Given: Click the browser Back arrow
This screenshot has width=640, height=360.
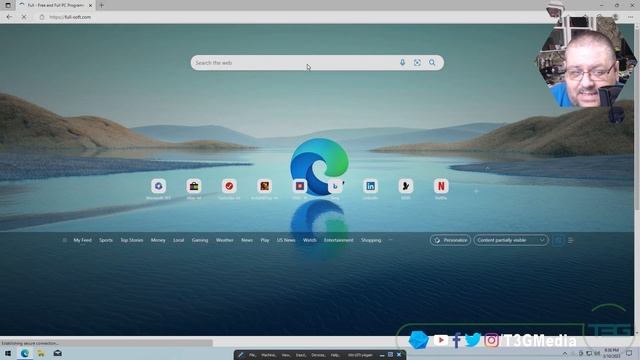Looking at the screenshot, I should point(9,17).
